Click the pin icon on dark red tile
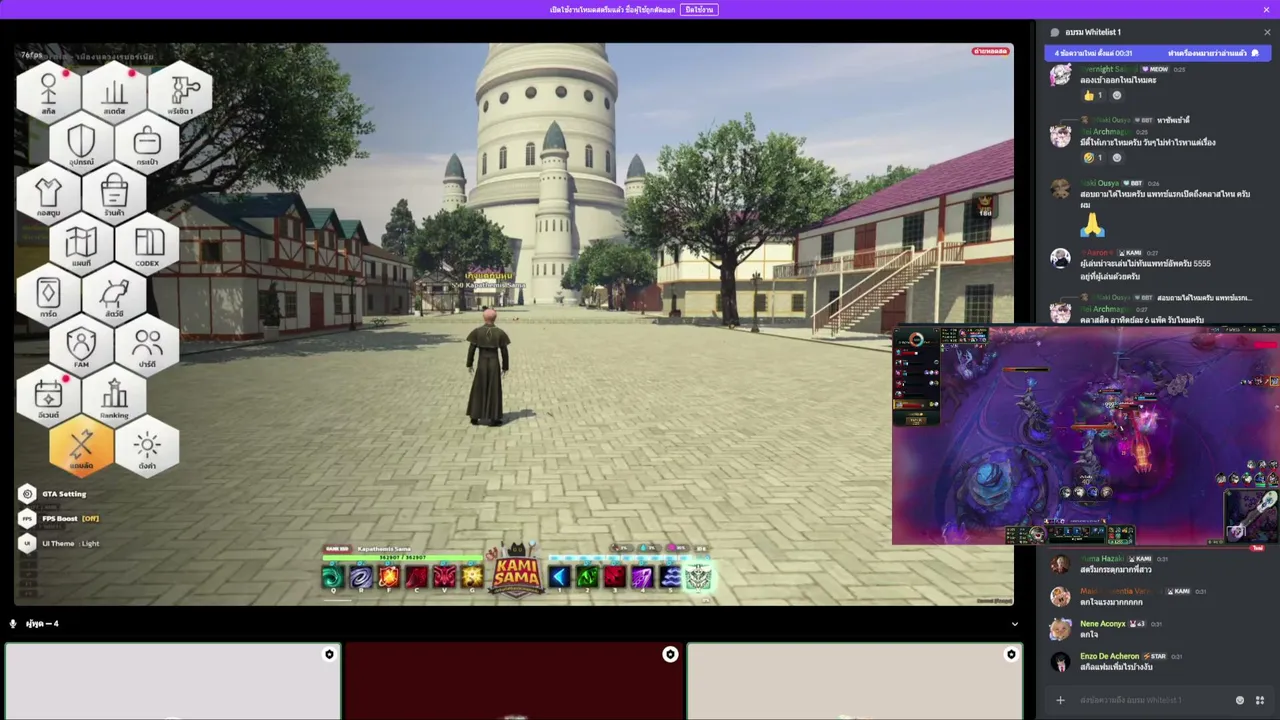 [x=670, y=654]
